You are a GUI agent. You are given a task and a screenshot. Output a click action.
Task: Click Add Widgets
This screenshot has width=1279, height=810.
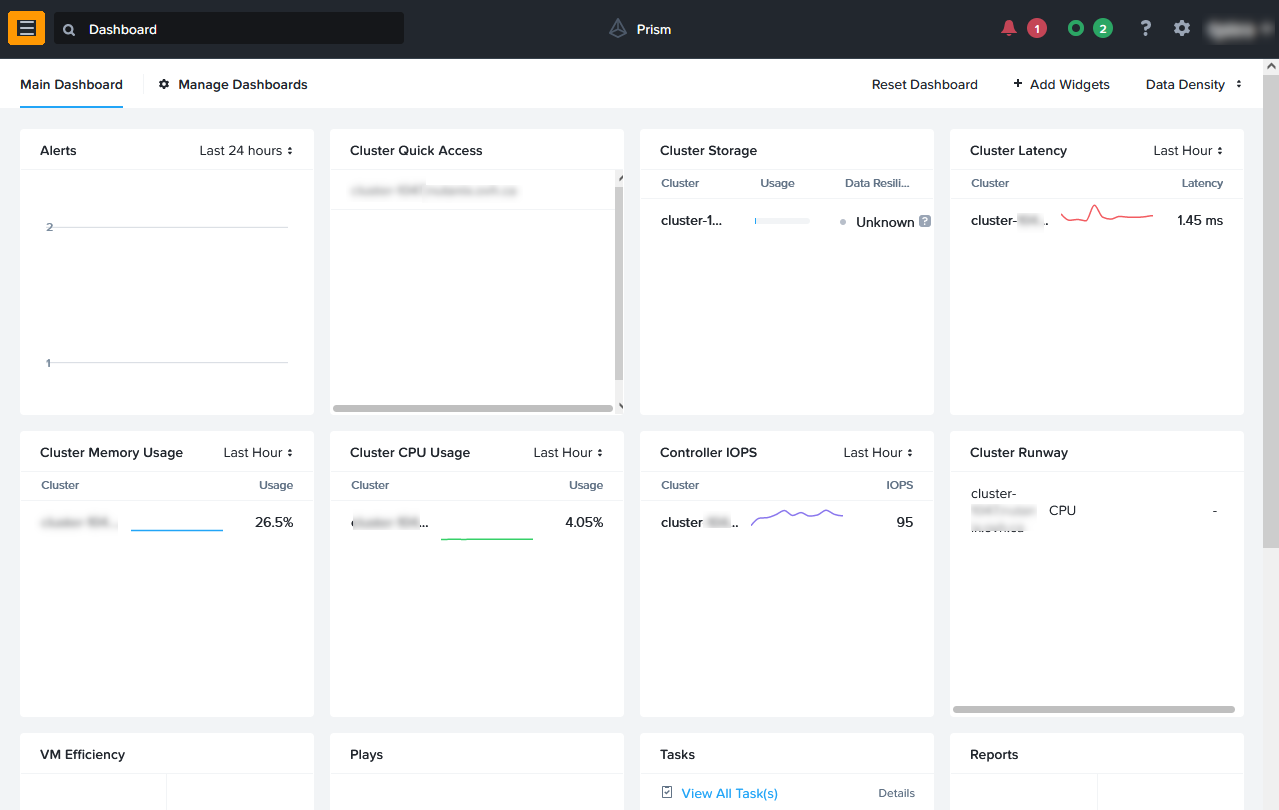pyautogui.click(x=1061, y=85)
